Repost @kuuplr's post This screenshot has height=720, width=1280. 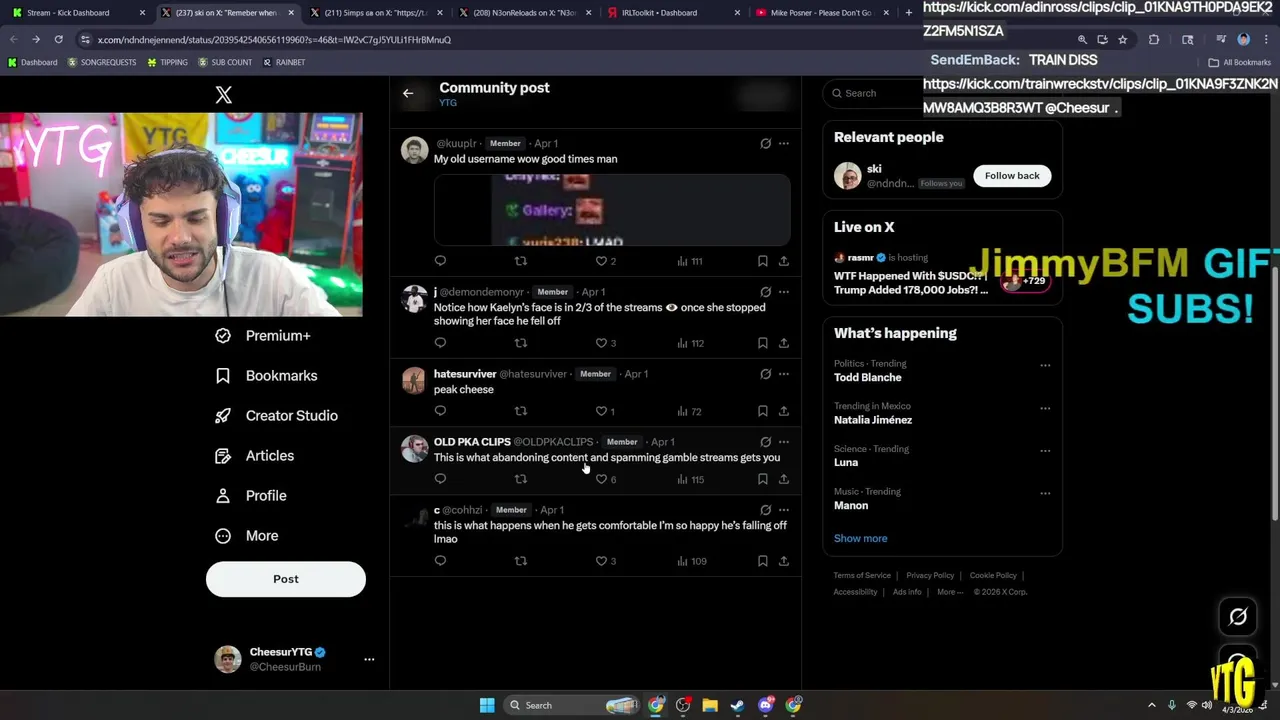click(520, 261)
